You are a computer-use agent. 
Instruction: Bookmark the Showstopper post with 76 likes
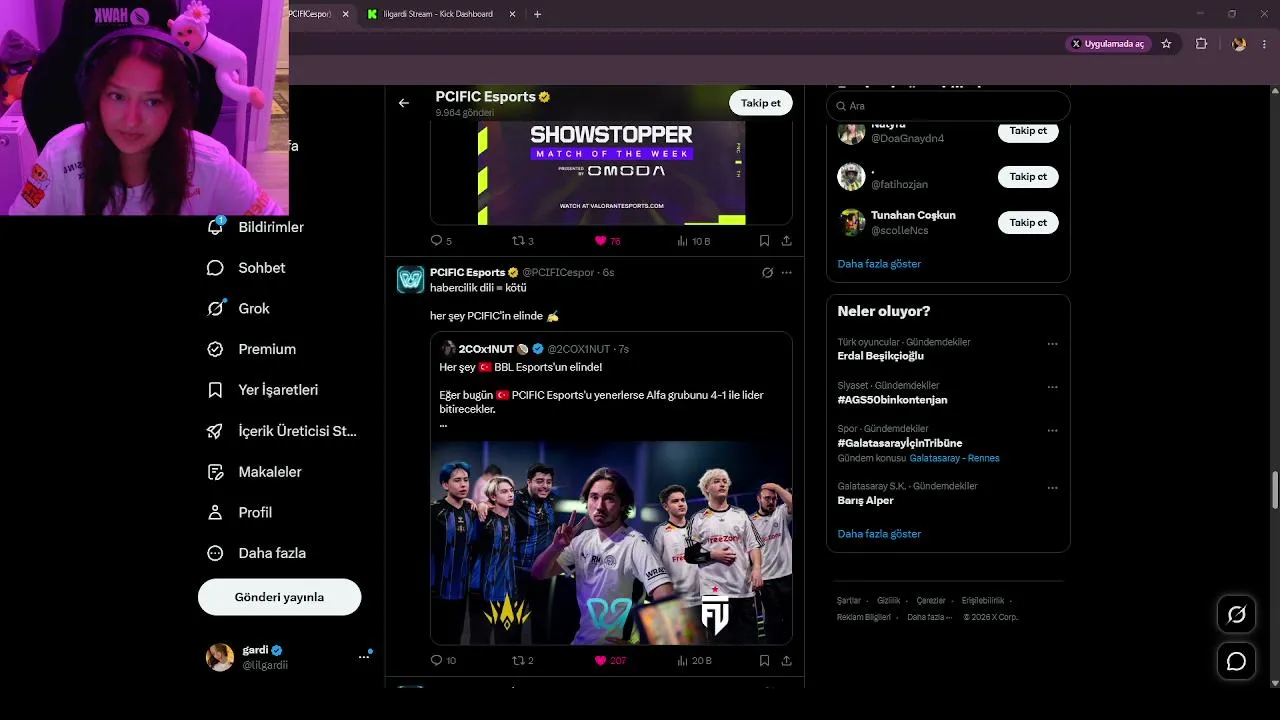click(764, 241)
